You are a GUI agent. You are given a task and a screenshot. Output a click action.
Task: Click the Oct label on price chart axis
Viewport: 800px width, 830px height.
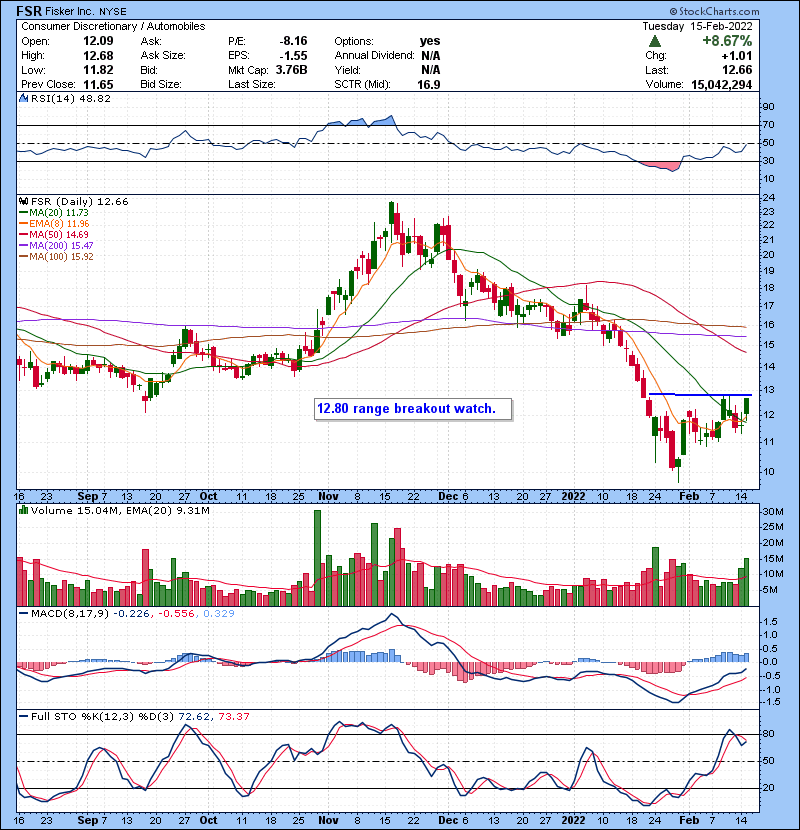click(x=209, y=497)
